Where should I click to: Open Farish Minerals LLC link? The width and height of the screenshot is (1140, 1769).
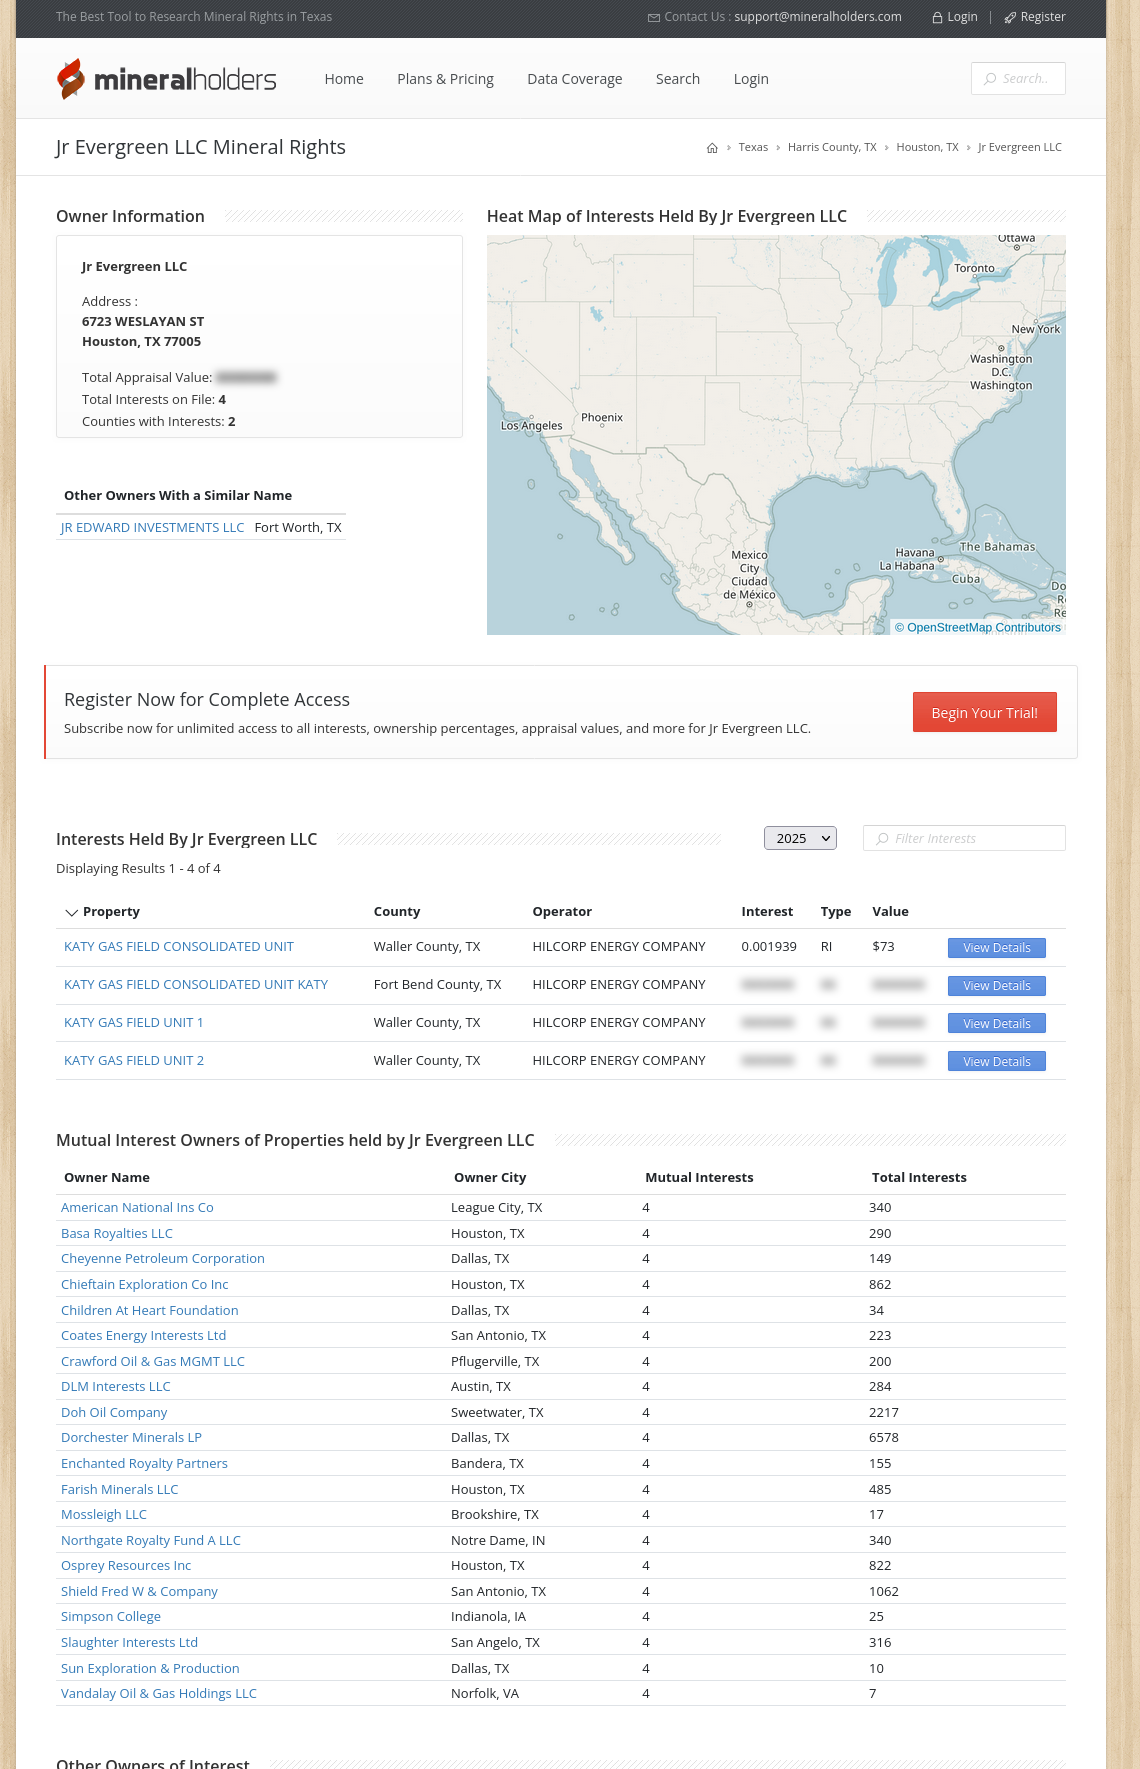point(120,1490)
